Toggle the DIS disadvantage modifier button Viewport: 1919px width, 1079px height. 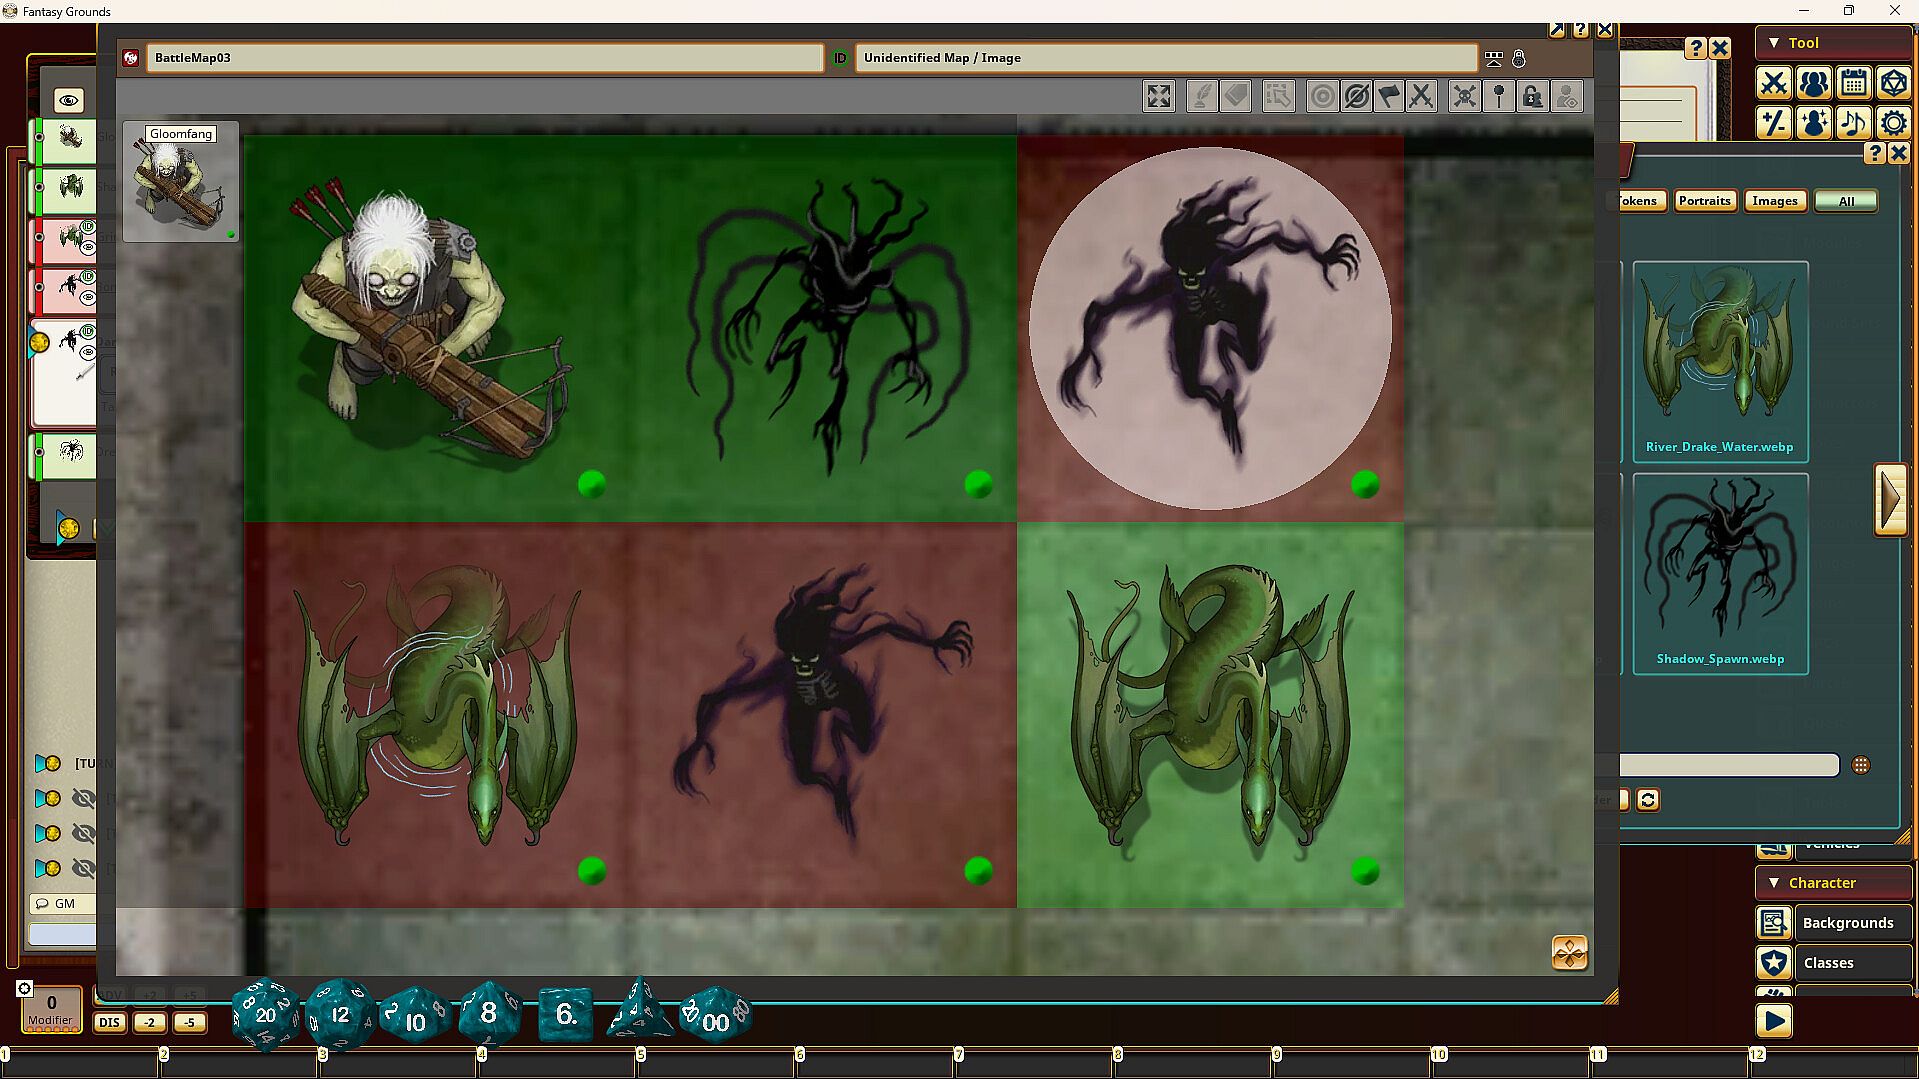coord(109,1022)
